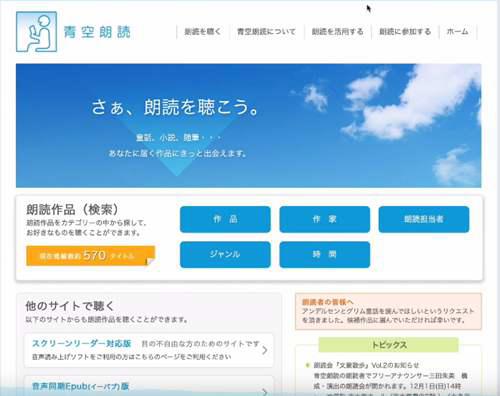500x396 pixels.
Task: Click the 青空朗読 site title text
Action: [97, 32]
